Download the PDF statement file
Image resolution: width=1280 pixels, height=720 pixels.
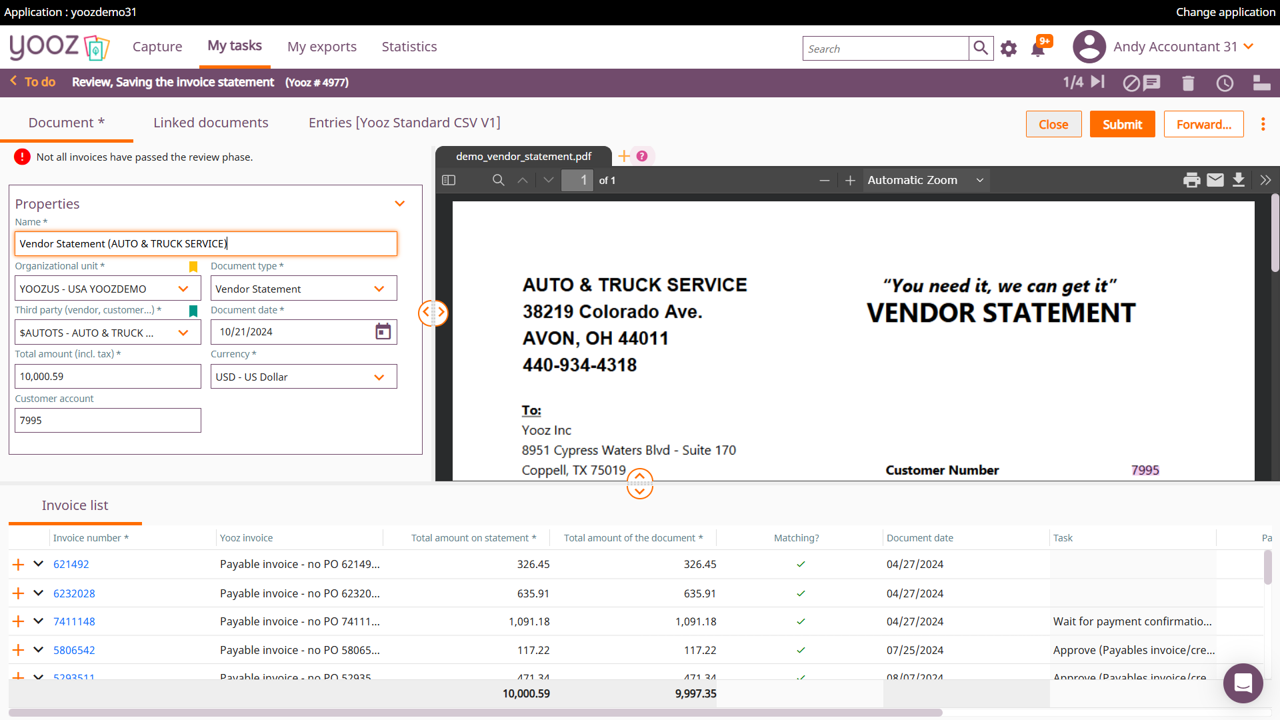(1238, 180)
